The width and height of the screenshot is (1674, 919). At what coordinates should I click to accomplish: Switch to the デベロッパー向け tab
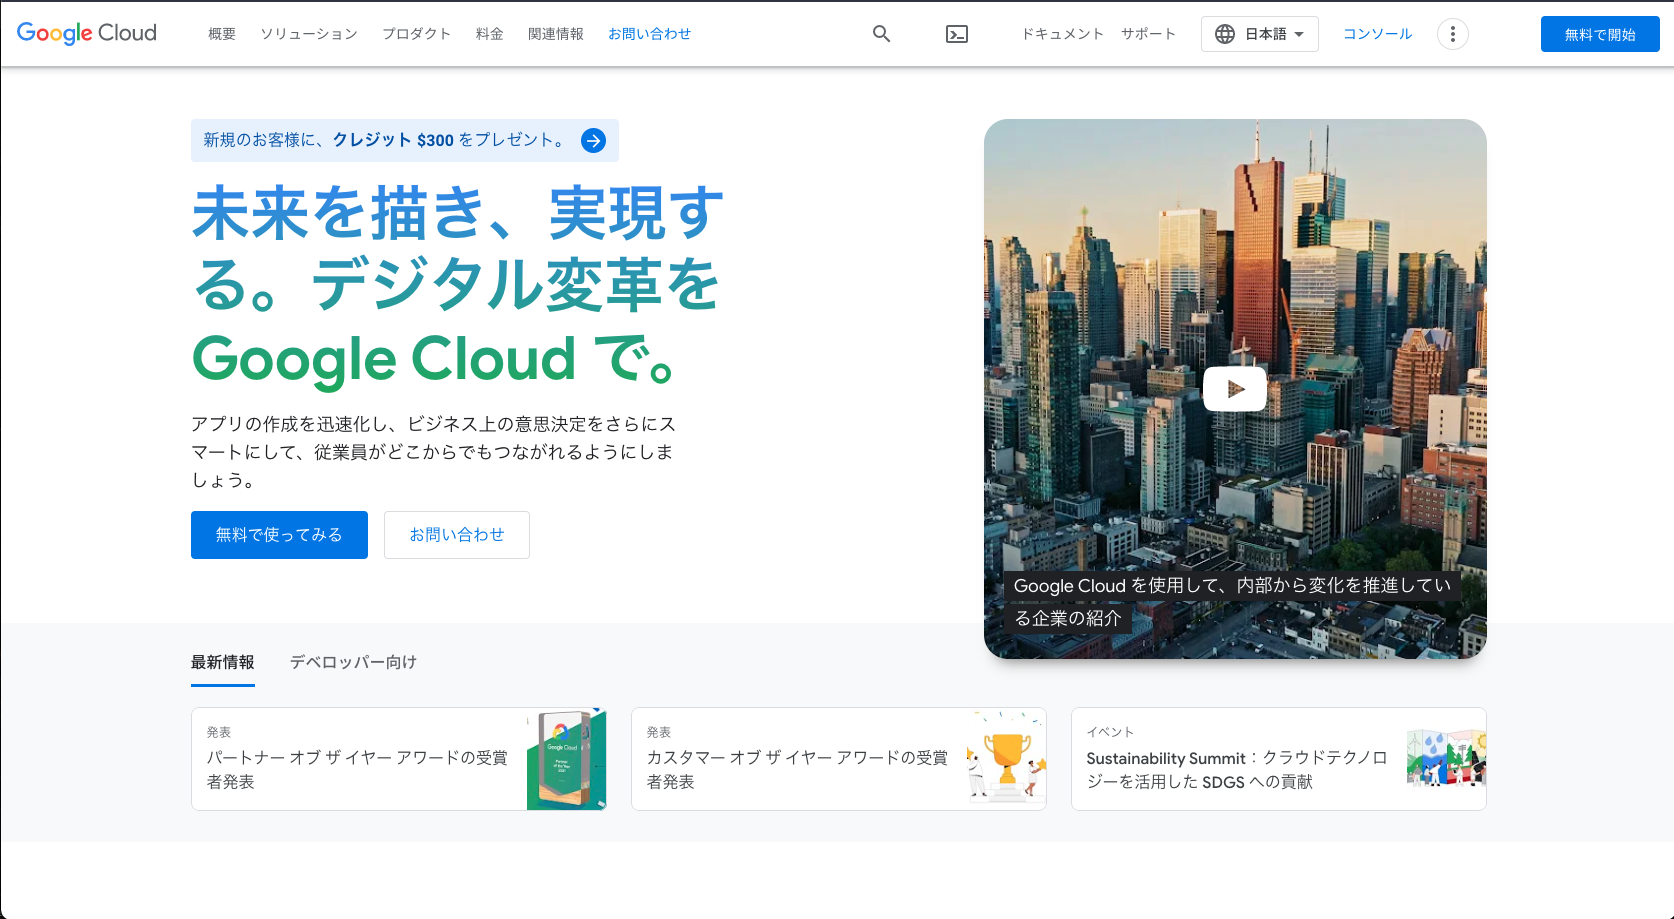353,662
